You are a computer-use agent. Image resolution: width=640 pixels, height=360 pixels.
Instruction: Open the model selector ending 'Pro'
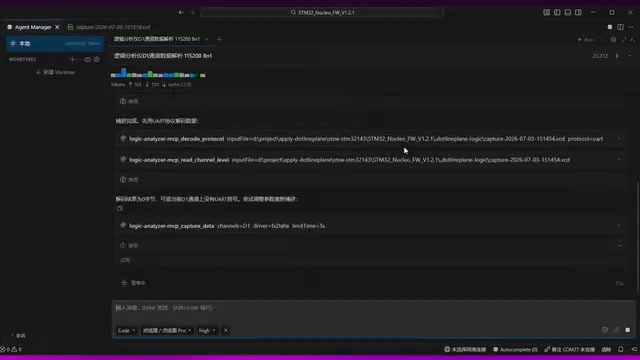click(x=167, y=331)
